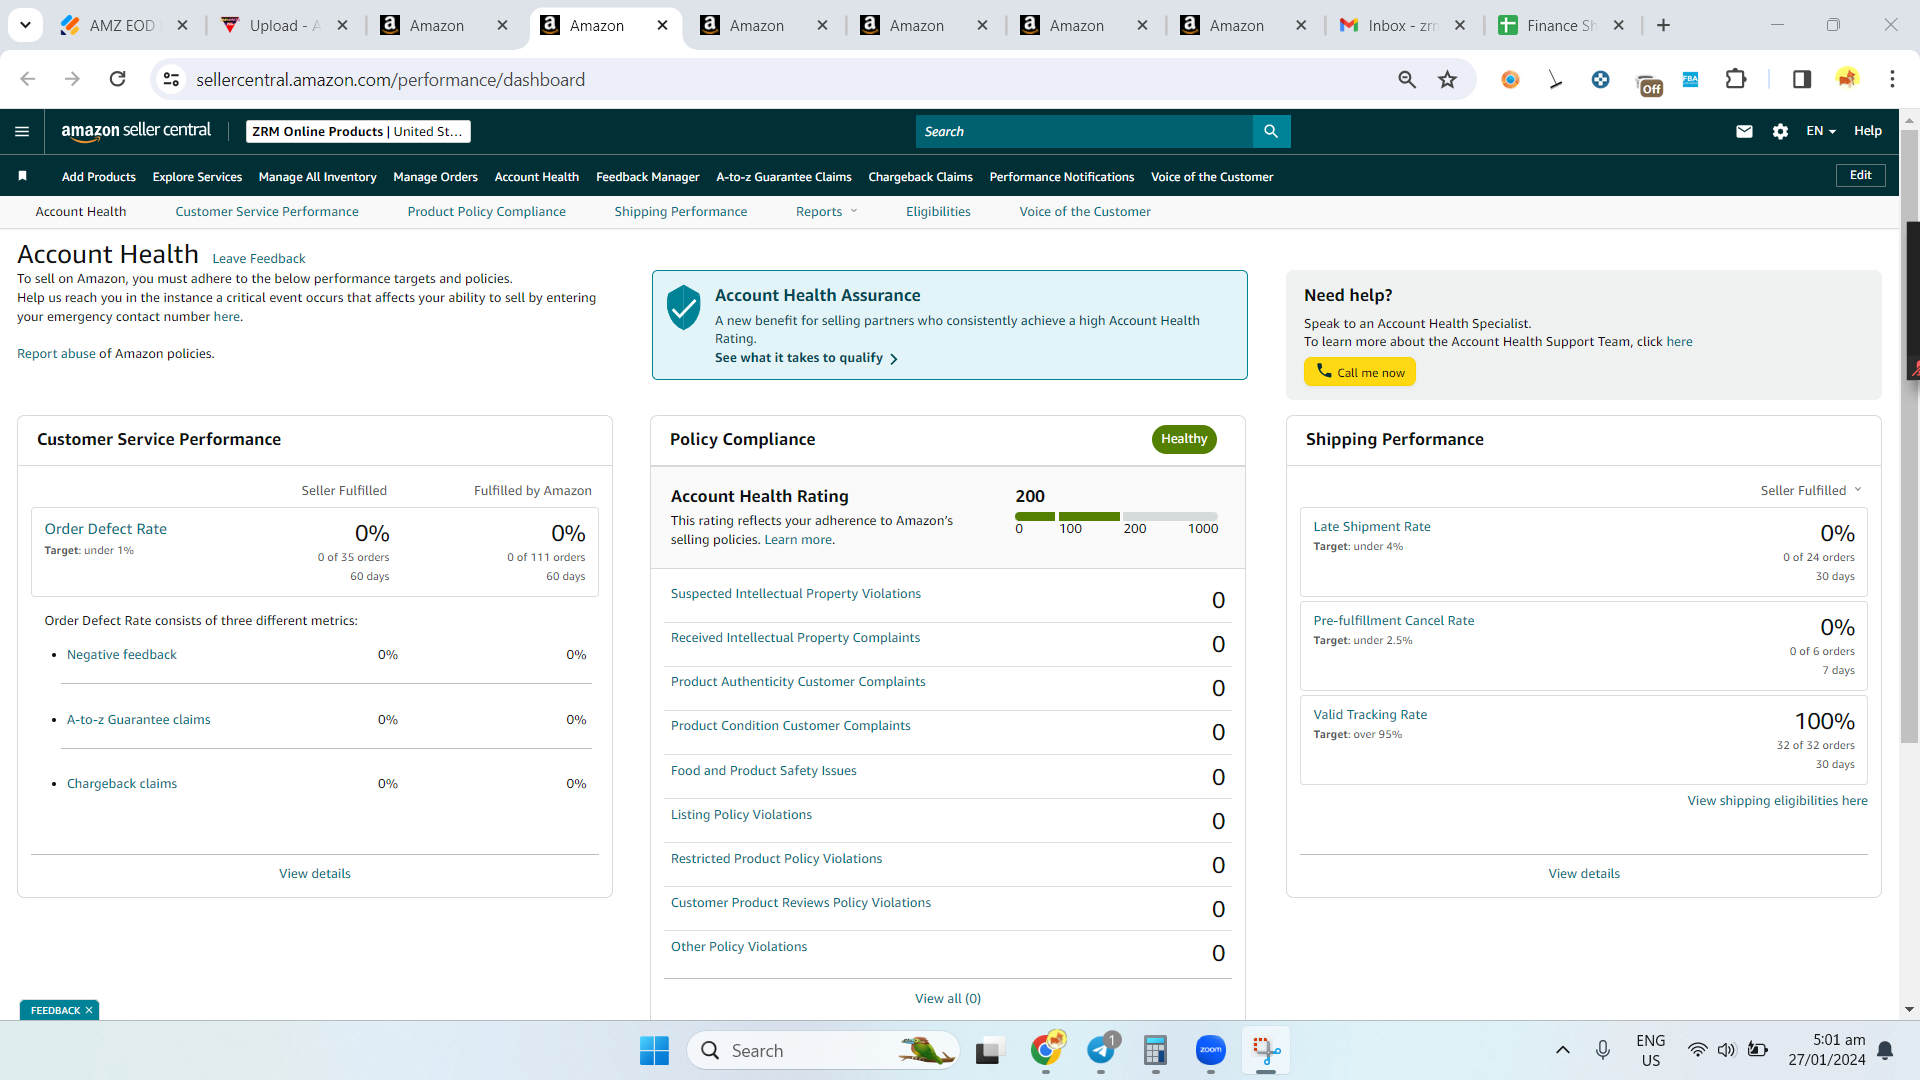Switch to the Gmail Inbox browser tab
1920x1080 pixels.
pyautogui.click(x=1402, y=25)
